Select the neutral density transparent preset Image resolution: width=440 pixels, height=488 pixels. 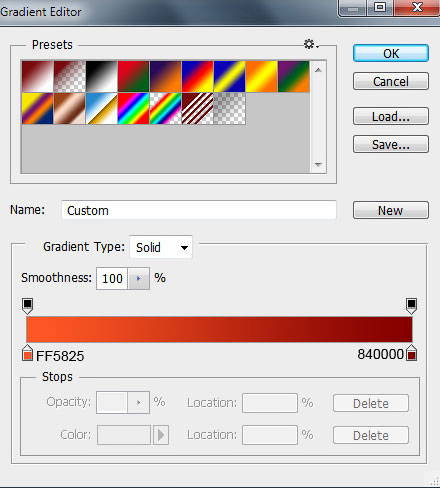pos(229,108)
